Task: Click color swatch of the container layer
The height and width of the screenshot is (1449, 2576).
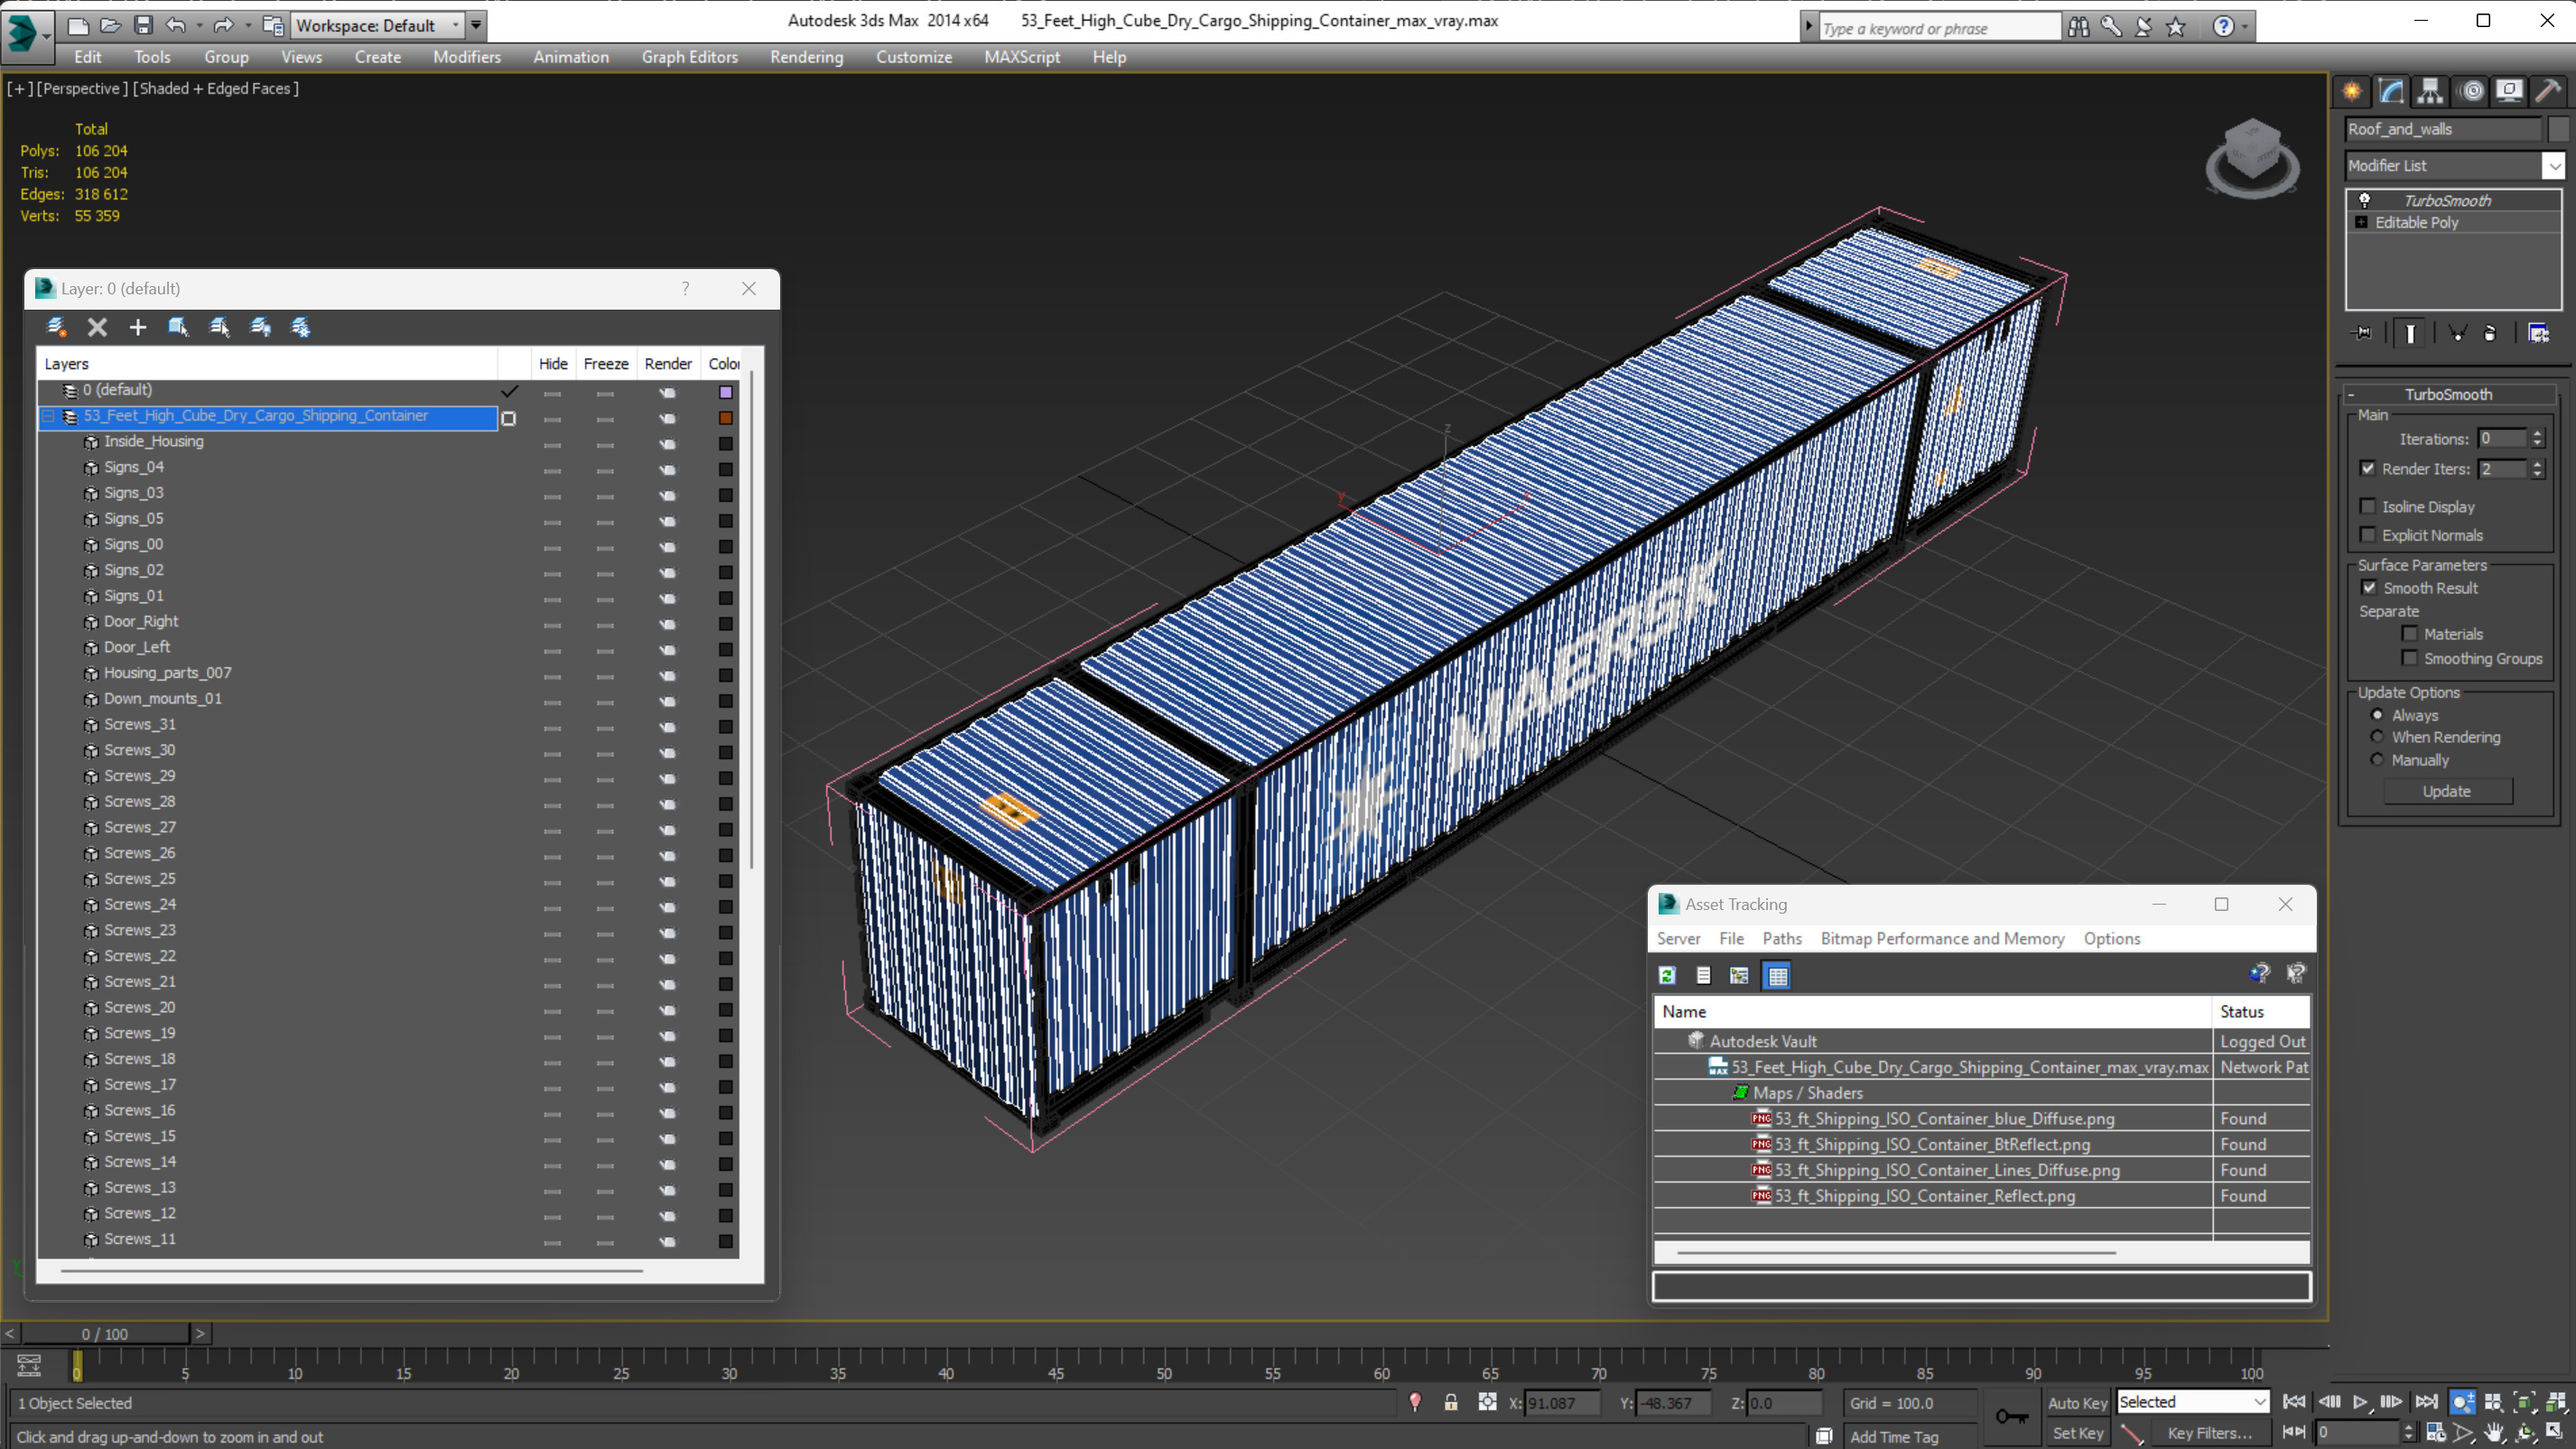Action: click(726, 417)
